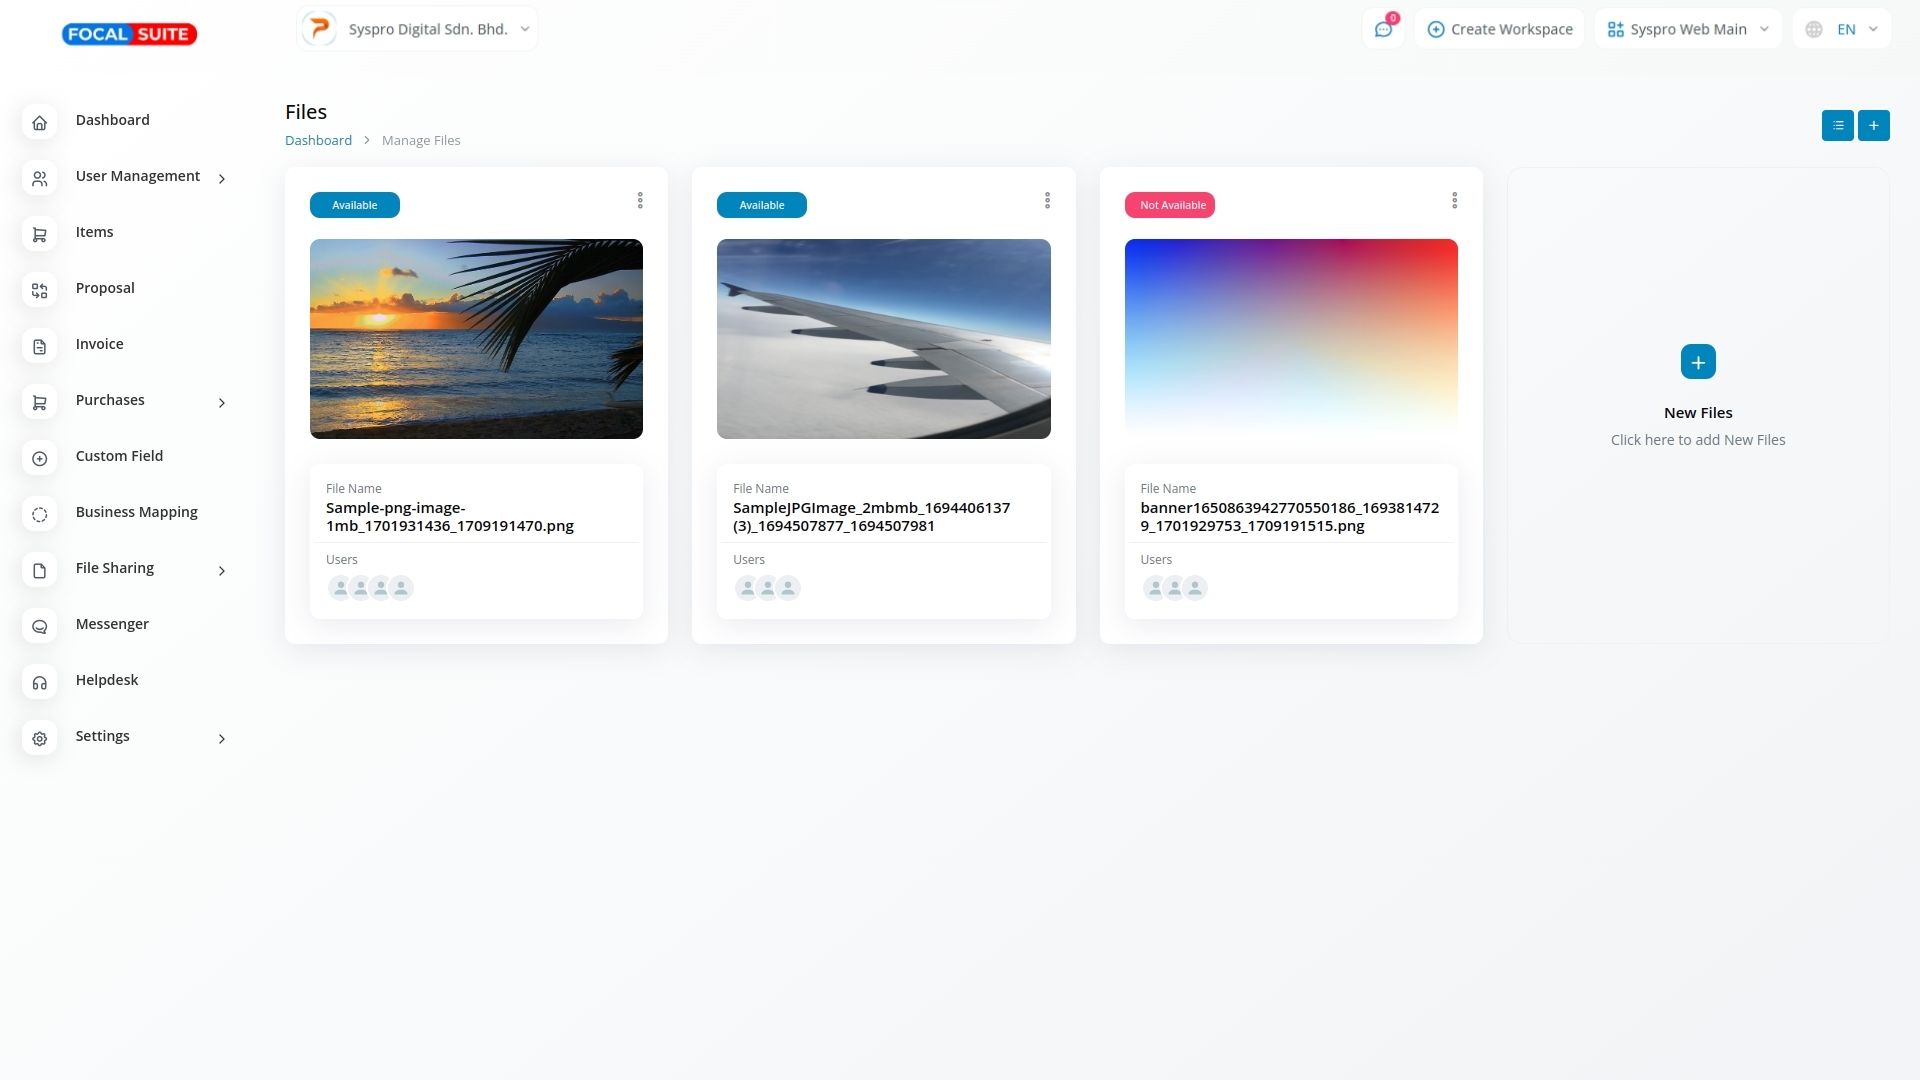Open the Syspro Web Main workspace dropdown

(1688, 29)
